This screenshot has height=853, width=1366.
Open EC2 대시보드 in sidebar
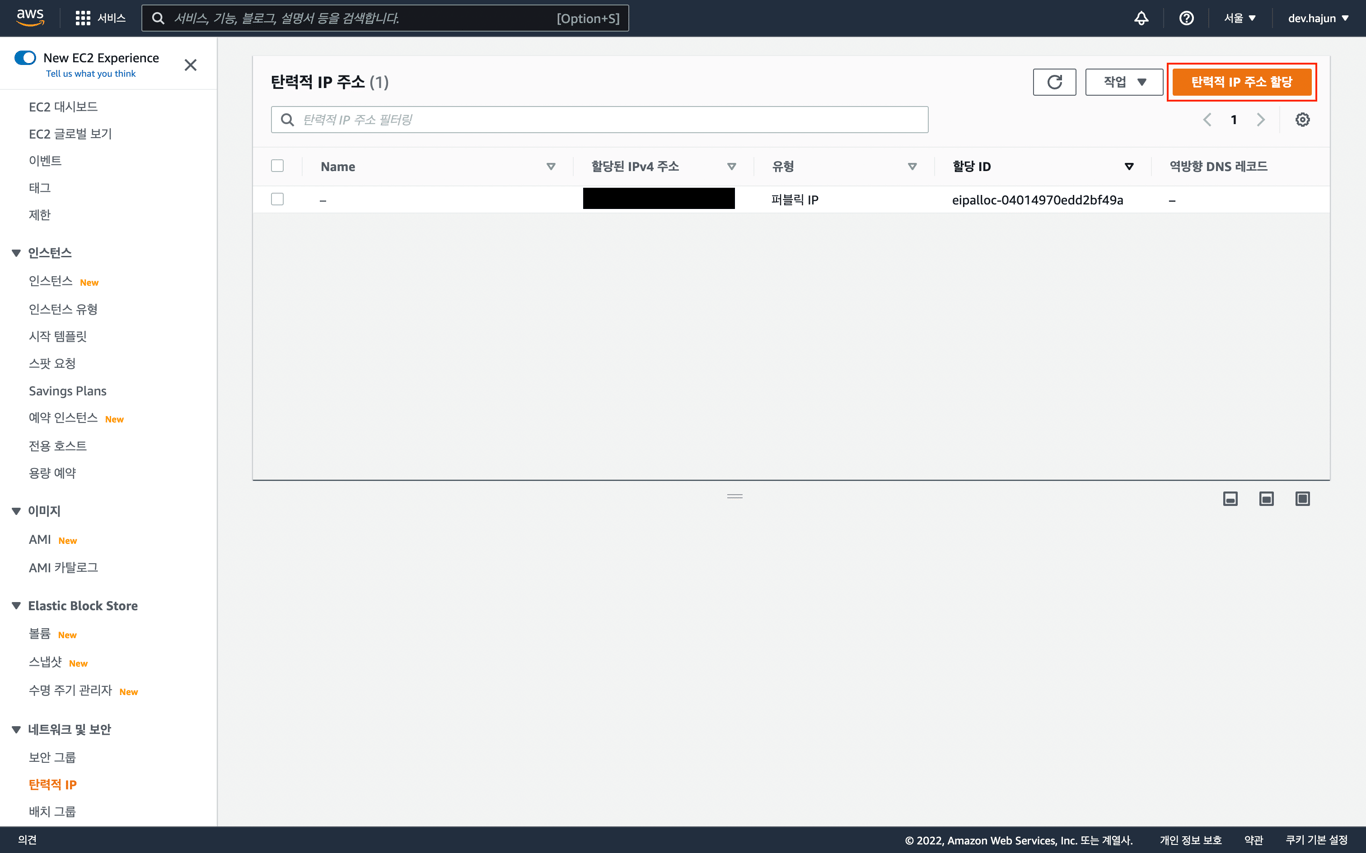pyautogui.click(x=63, y=106)
